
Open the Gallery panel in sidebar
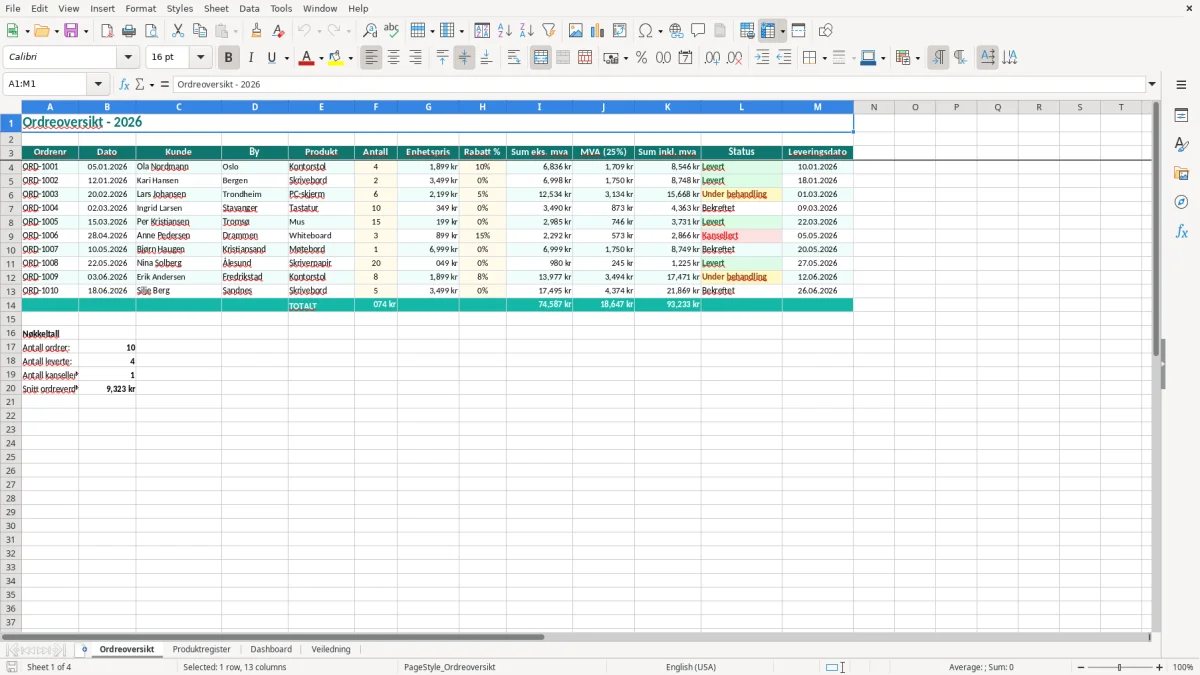coord(1181,173)
